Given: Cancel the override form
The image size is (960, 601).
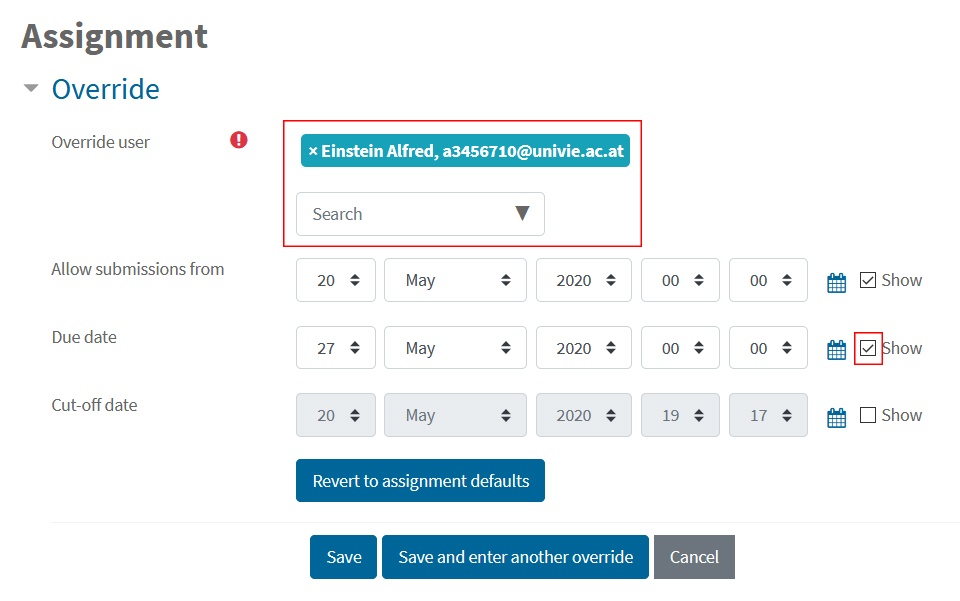Looking at the screenshot, I should [694, 557].
